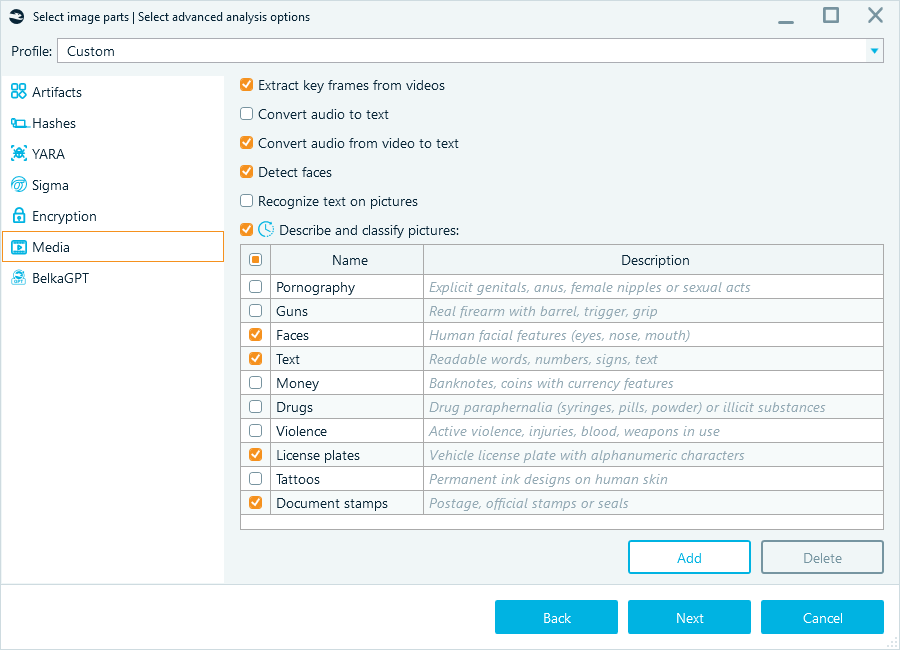Enable Convert audio to text

[247, 114]
